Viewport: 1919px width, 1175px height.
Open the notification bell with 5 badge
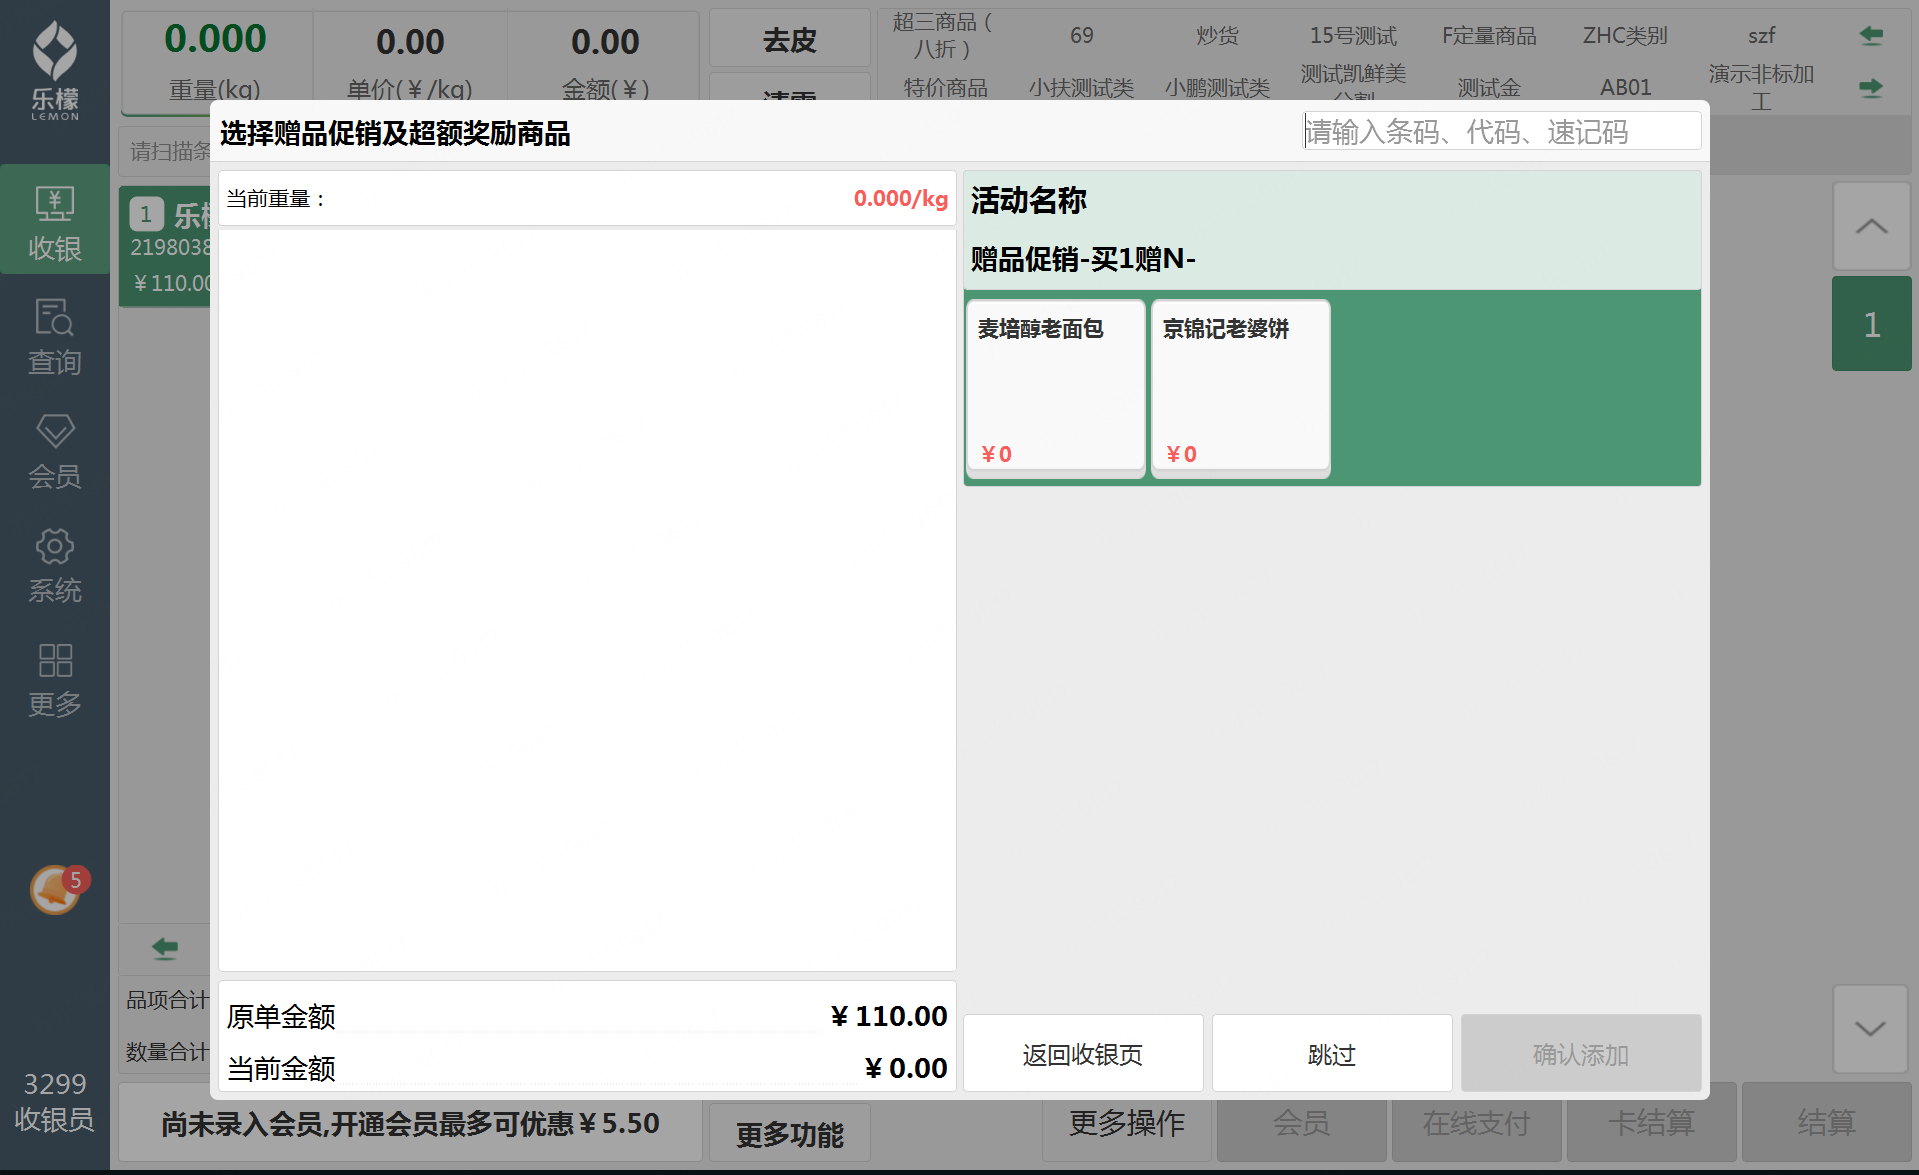(x=58, y=889)
